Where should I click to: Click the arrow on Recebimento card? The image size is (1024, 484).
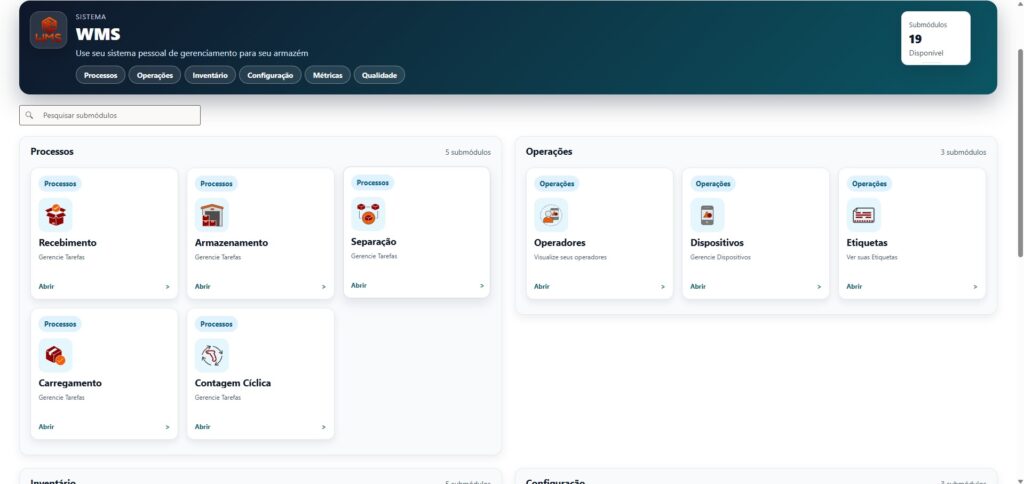pyautogui.click(x=167, y=287)
